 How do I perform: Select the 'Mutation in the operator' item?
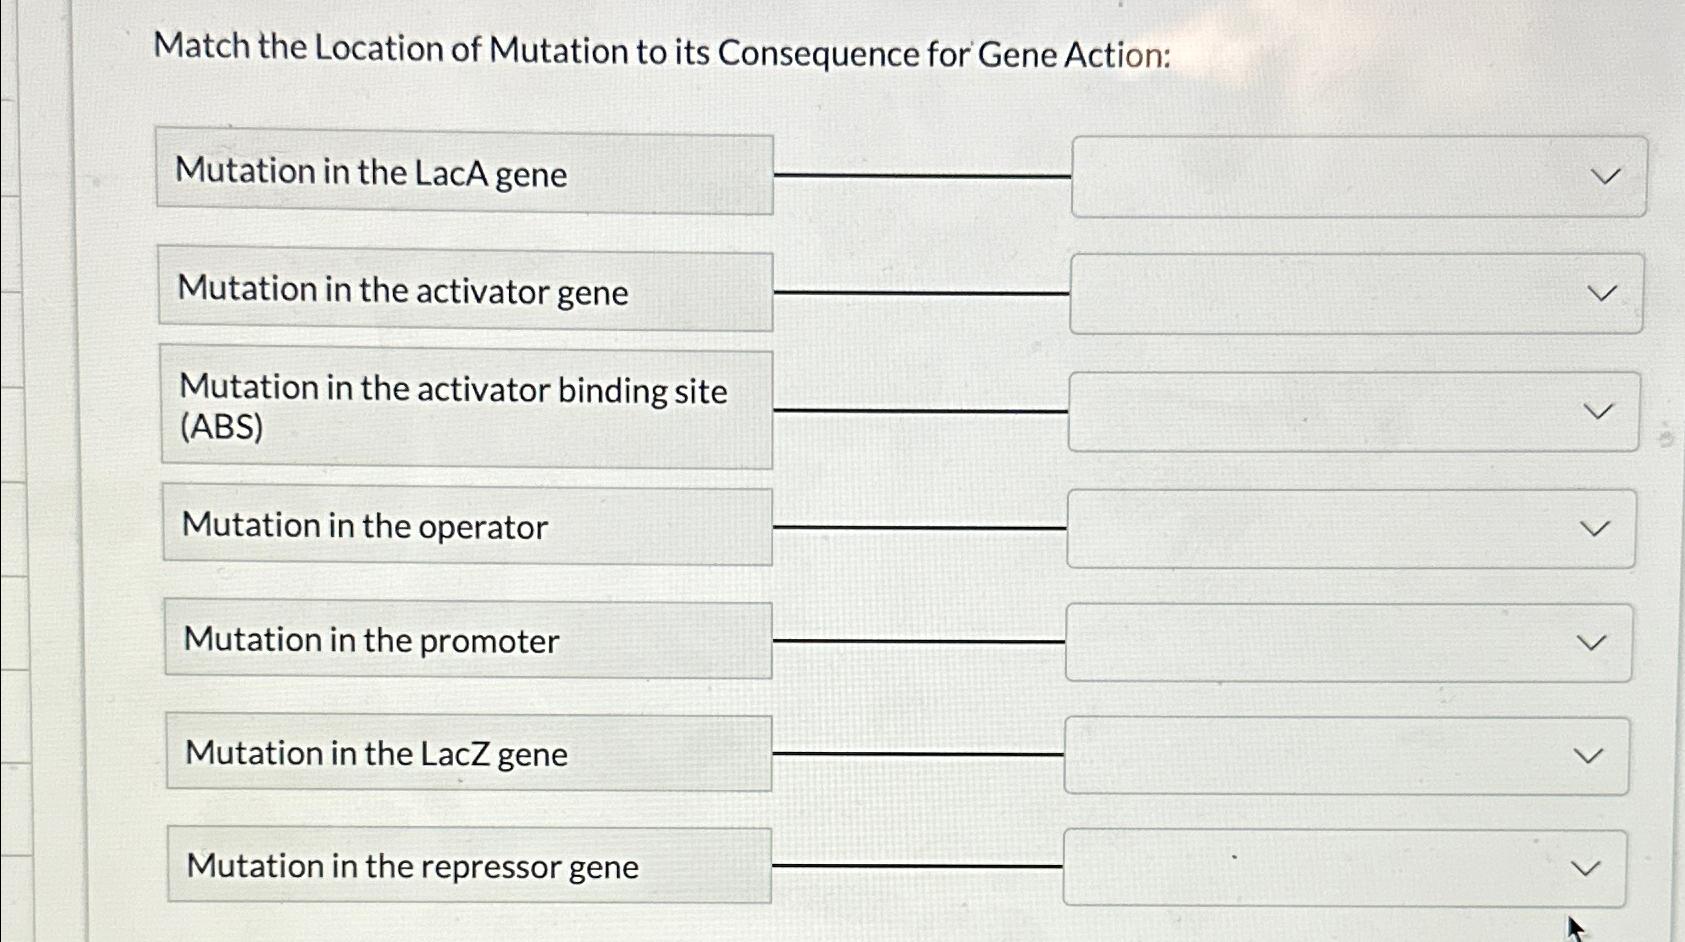click(466, 526)
